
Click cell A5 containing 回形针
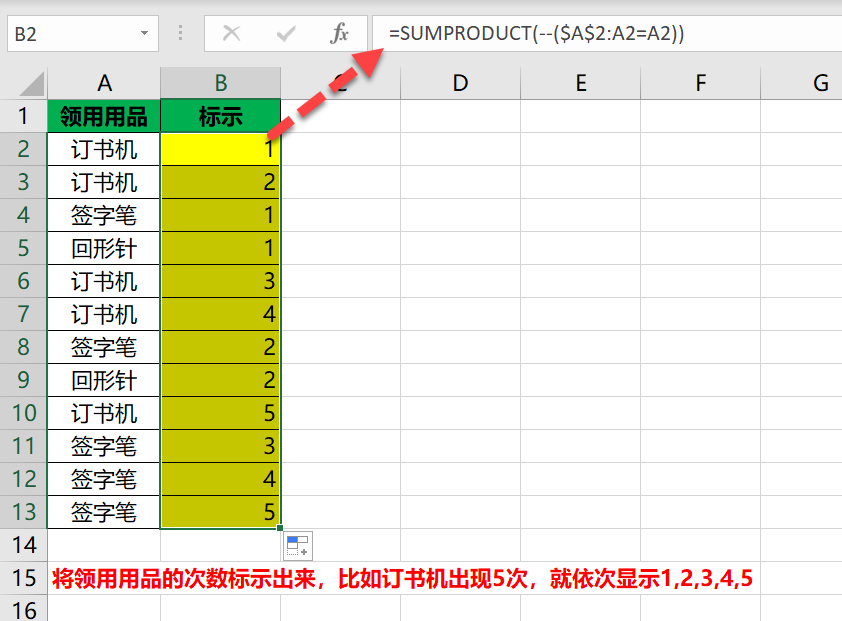(x=104, y=248)
